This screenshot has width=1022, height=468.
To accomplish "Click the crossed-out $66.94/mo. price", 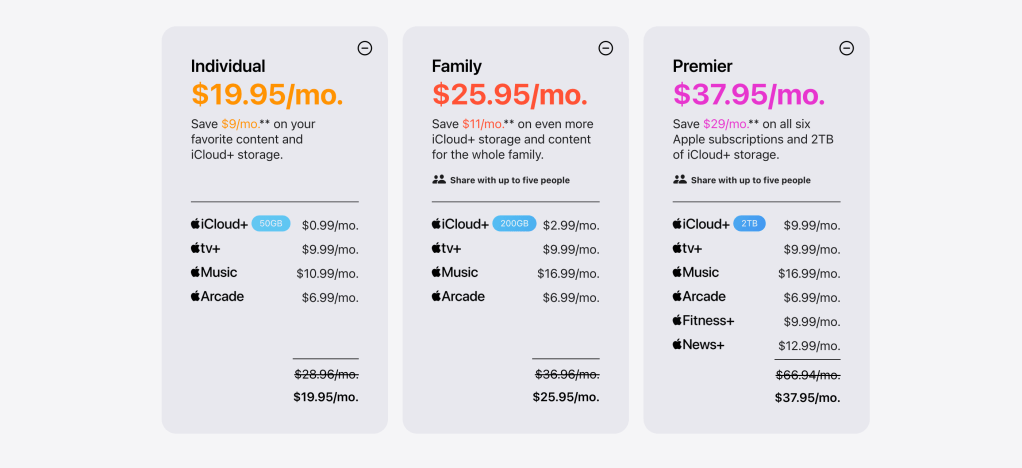I will pyautogui.click(x=807, y=374).
